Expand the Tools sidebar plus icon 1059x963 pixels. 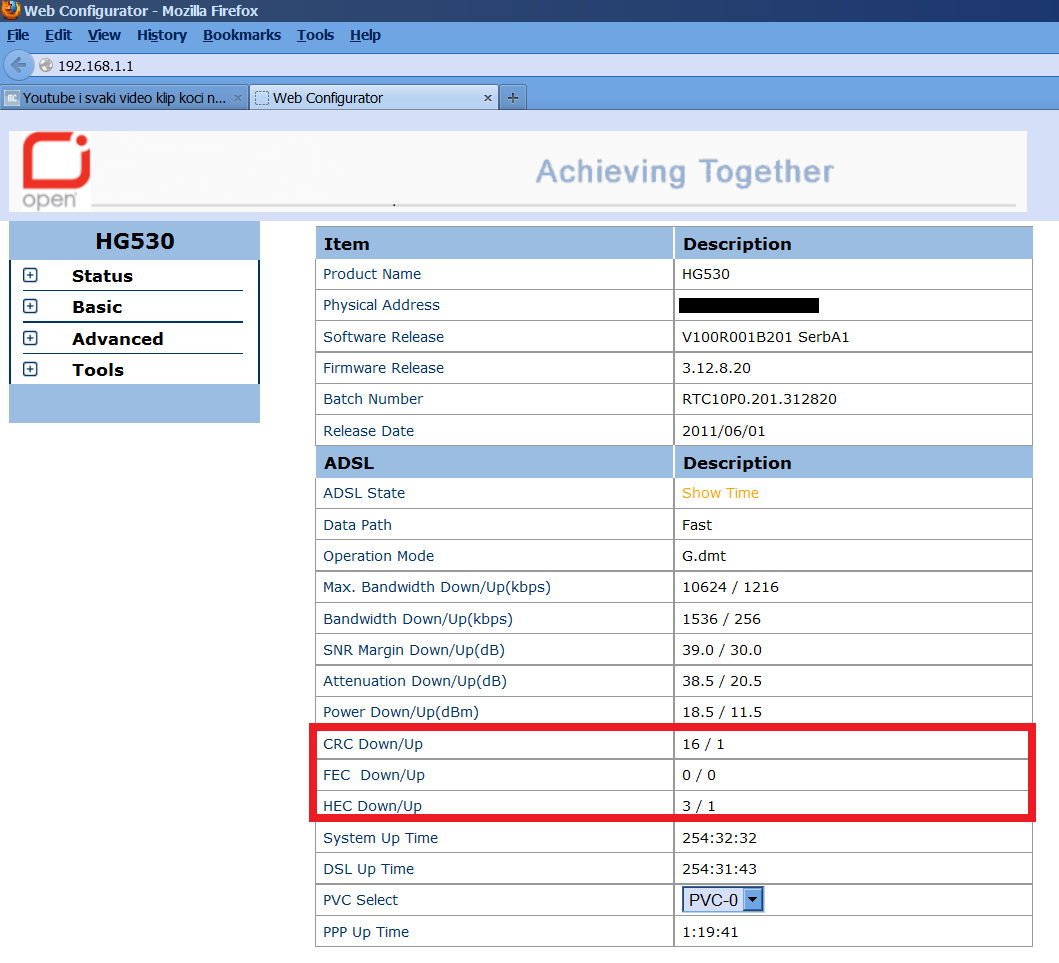point(30,369)
